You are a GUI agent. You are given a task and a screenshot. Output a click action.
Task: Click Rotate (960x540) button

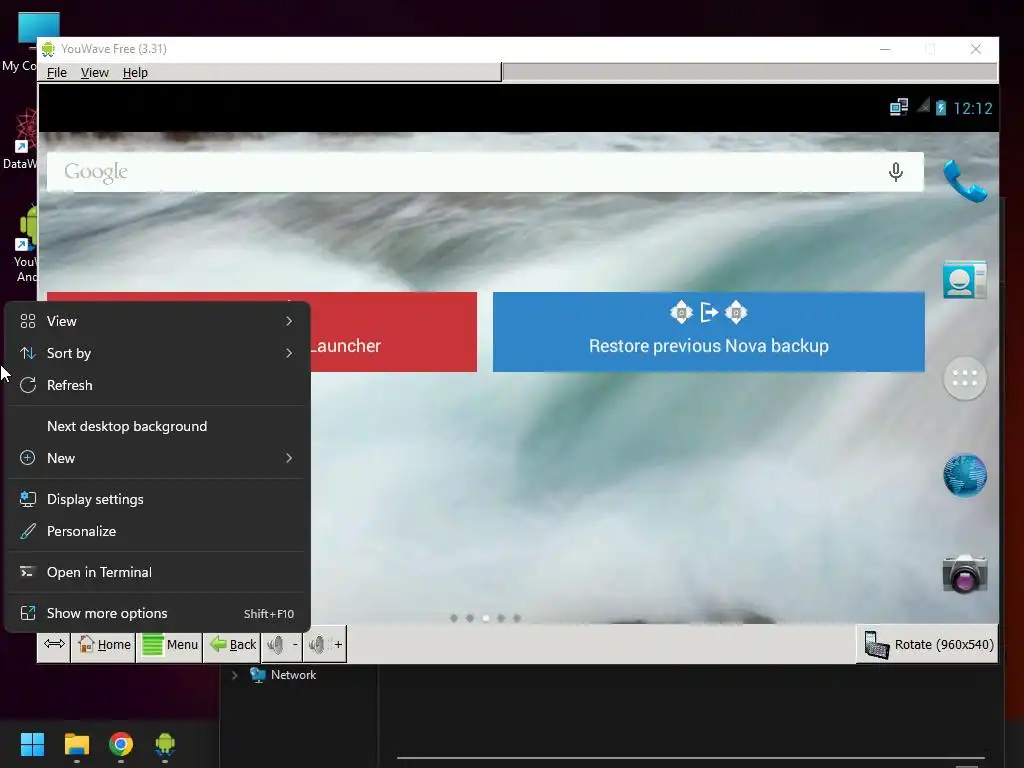click(928, 645)
